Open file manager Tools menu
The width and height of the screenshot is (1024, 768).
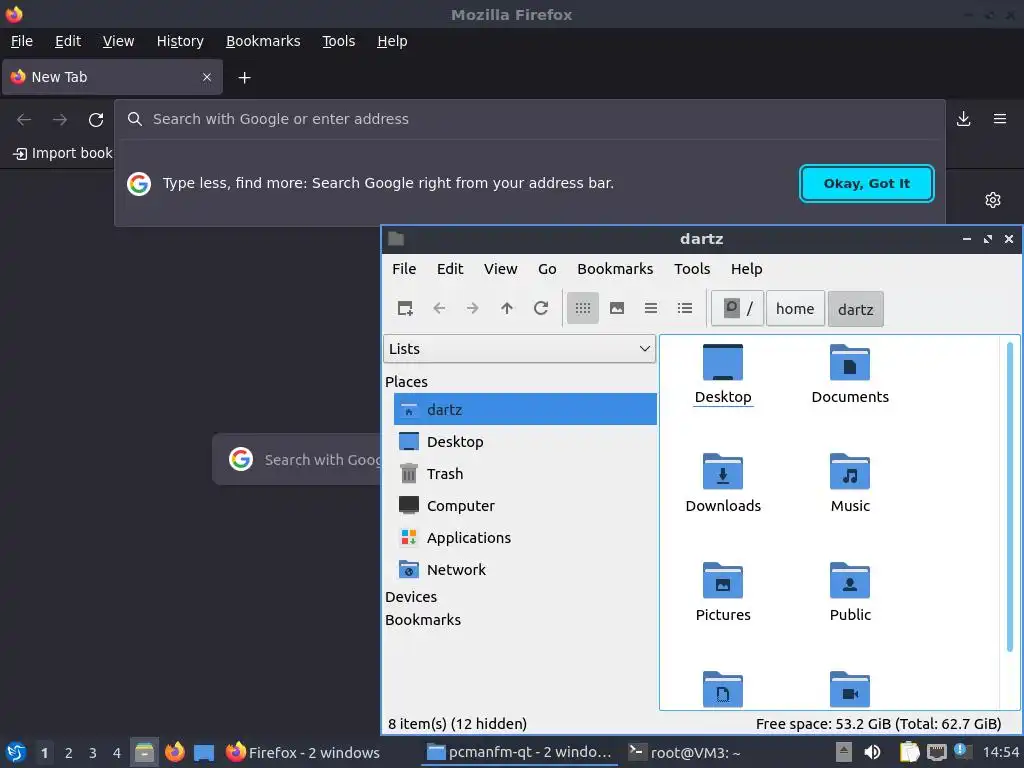(x=692, y=269)
